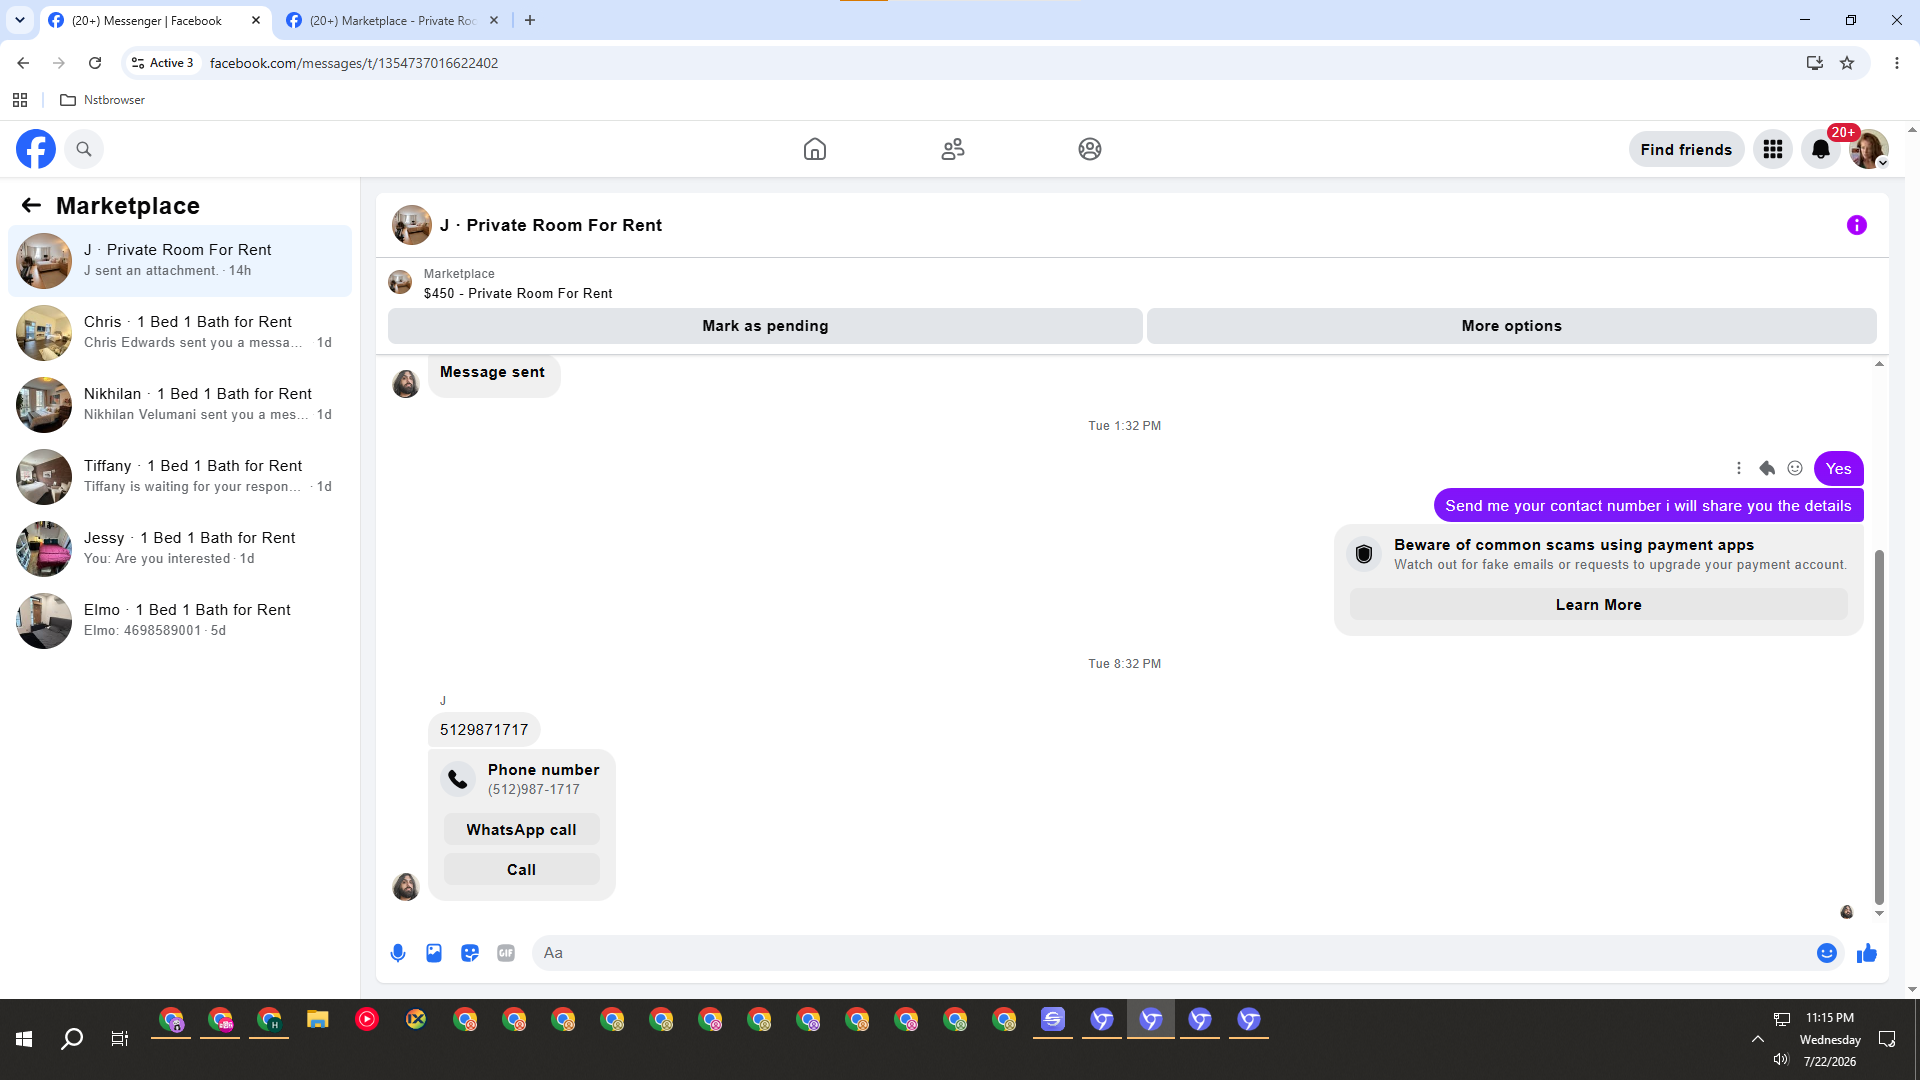Open a new browser tab
Screen dimensions: 1920x1080
[530, 20]
